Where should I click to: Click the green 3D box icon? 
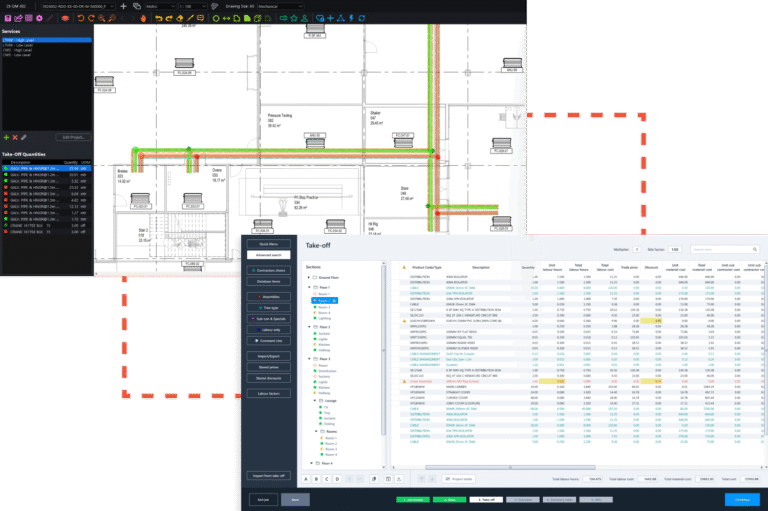[x=258, y=18]
